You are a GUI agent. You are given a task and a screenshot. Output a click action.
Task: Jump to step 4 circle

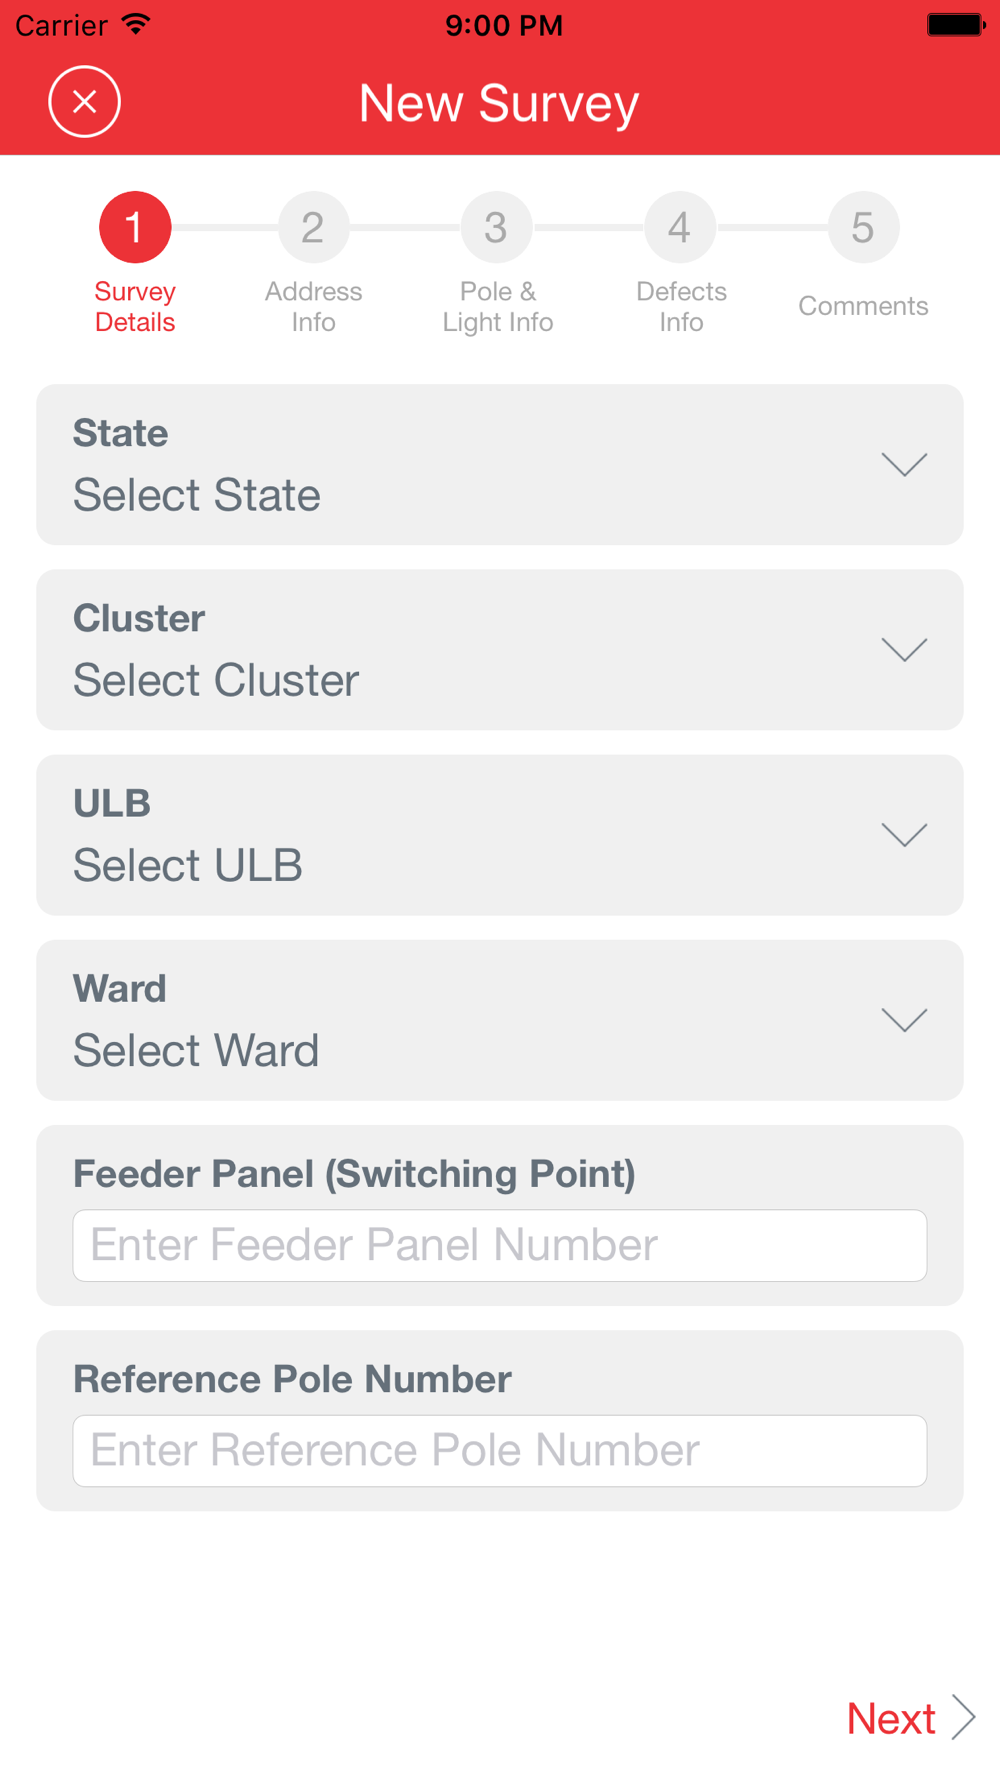coord(680,227)
